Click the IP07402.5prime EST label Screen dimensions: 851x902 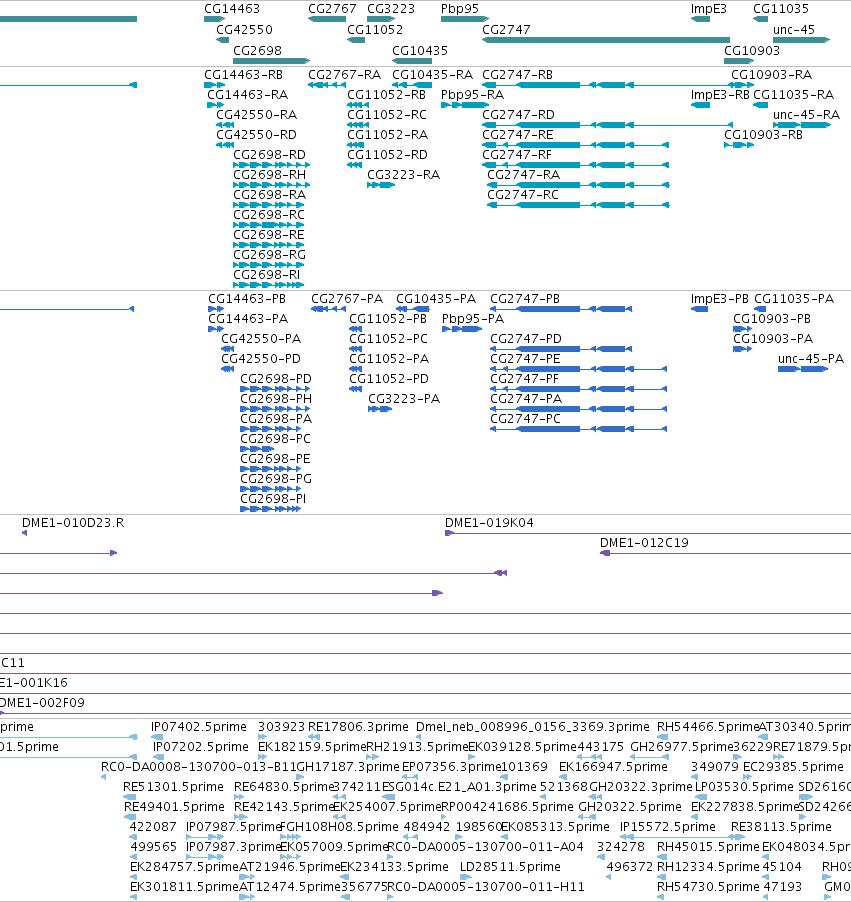click(199, 727)
